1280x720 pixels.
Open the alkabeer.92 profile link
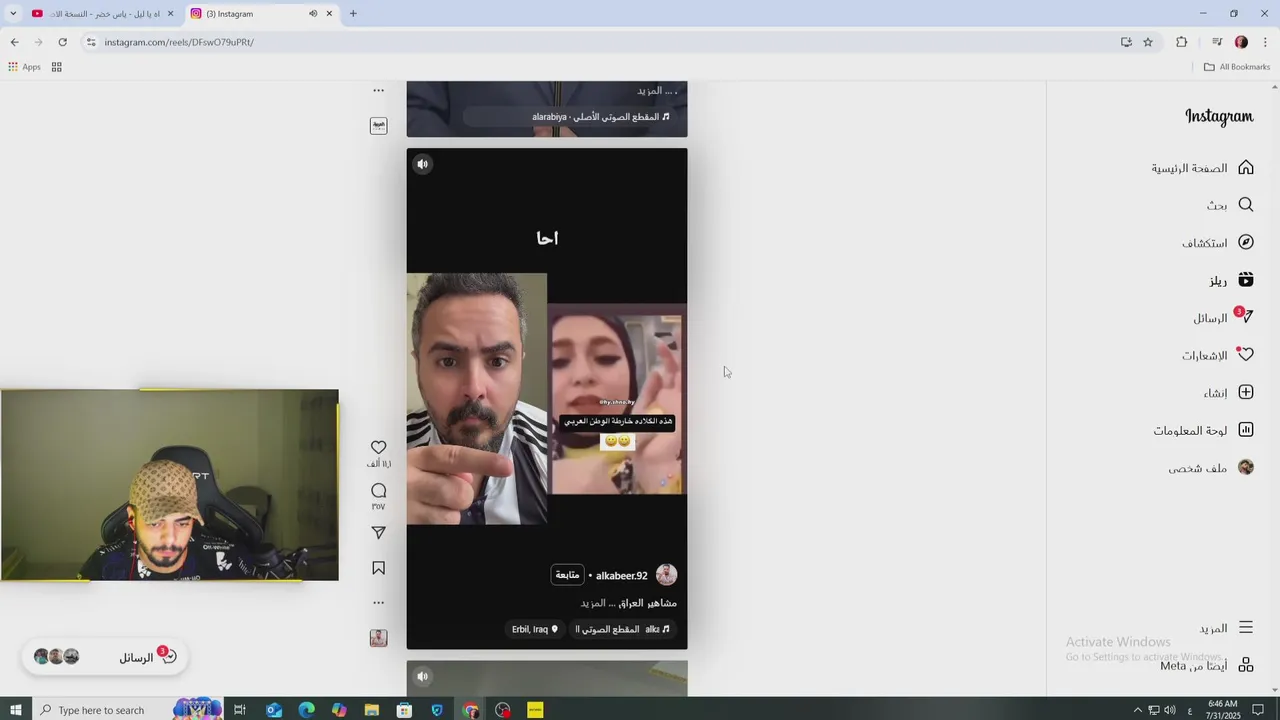(x=622, y=575)
